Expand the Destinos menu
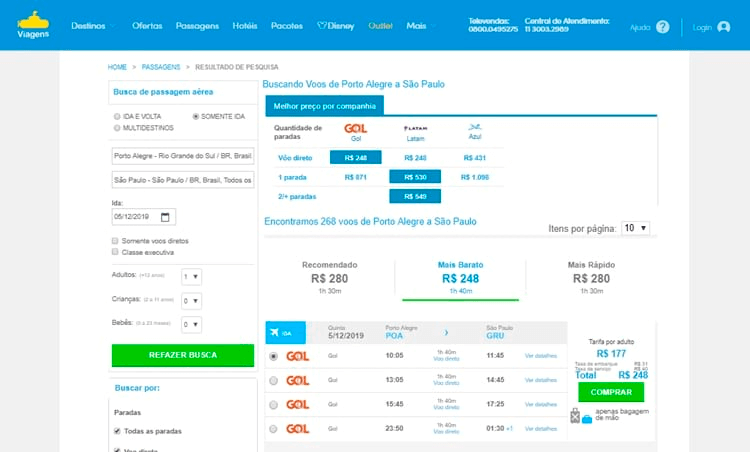This screenshot has height=452, width=750. coord(93,26)
